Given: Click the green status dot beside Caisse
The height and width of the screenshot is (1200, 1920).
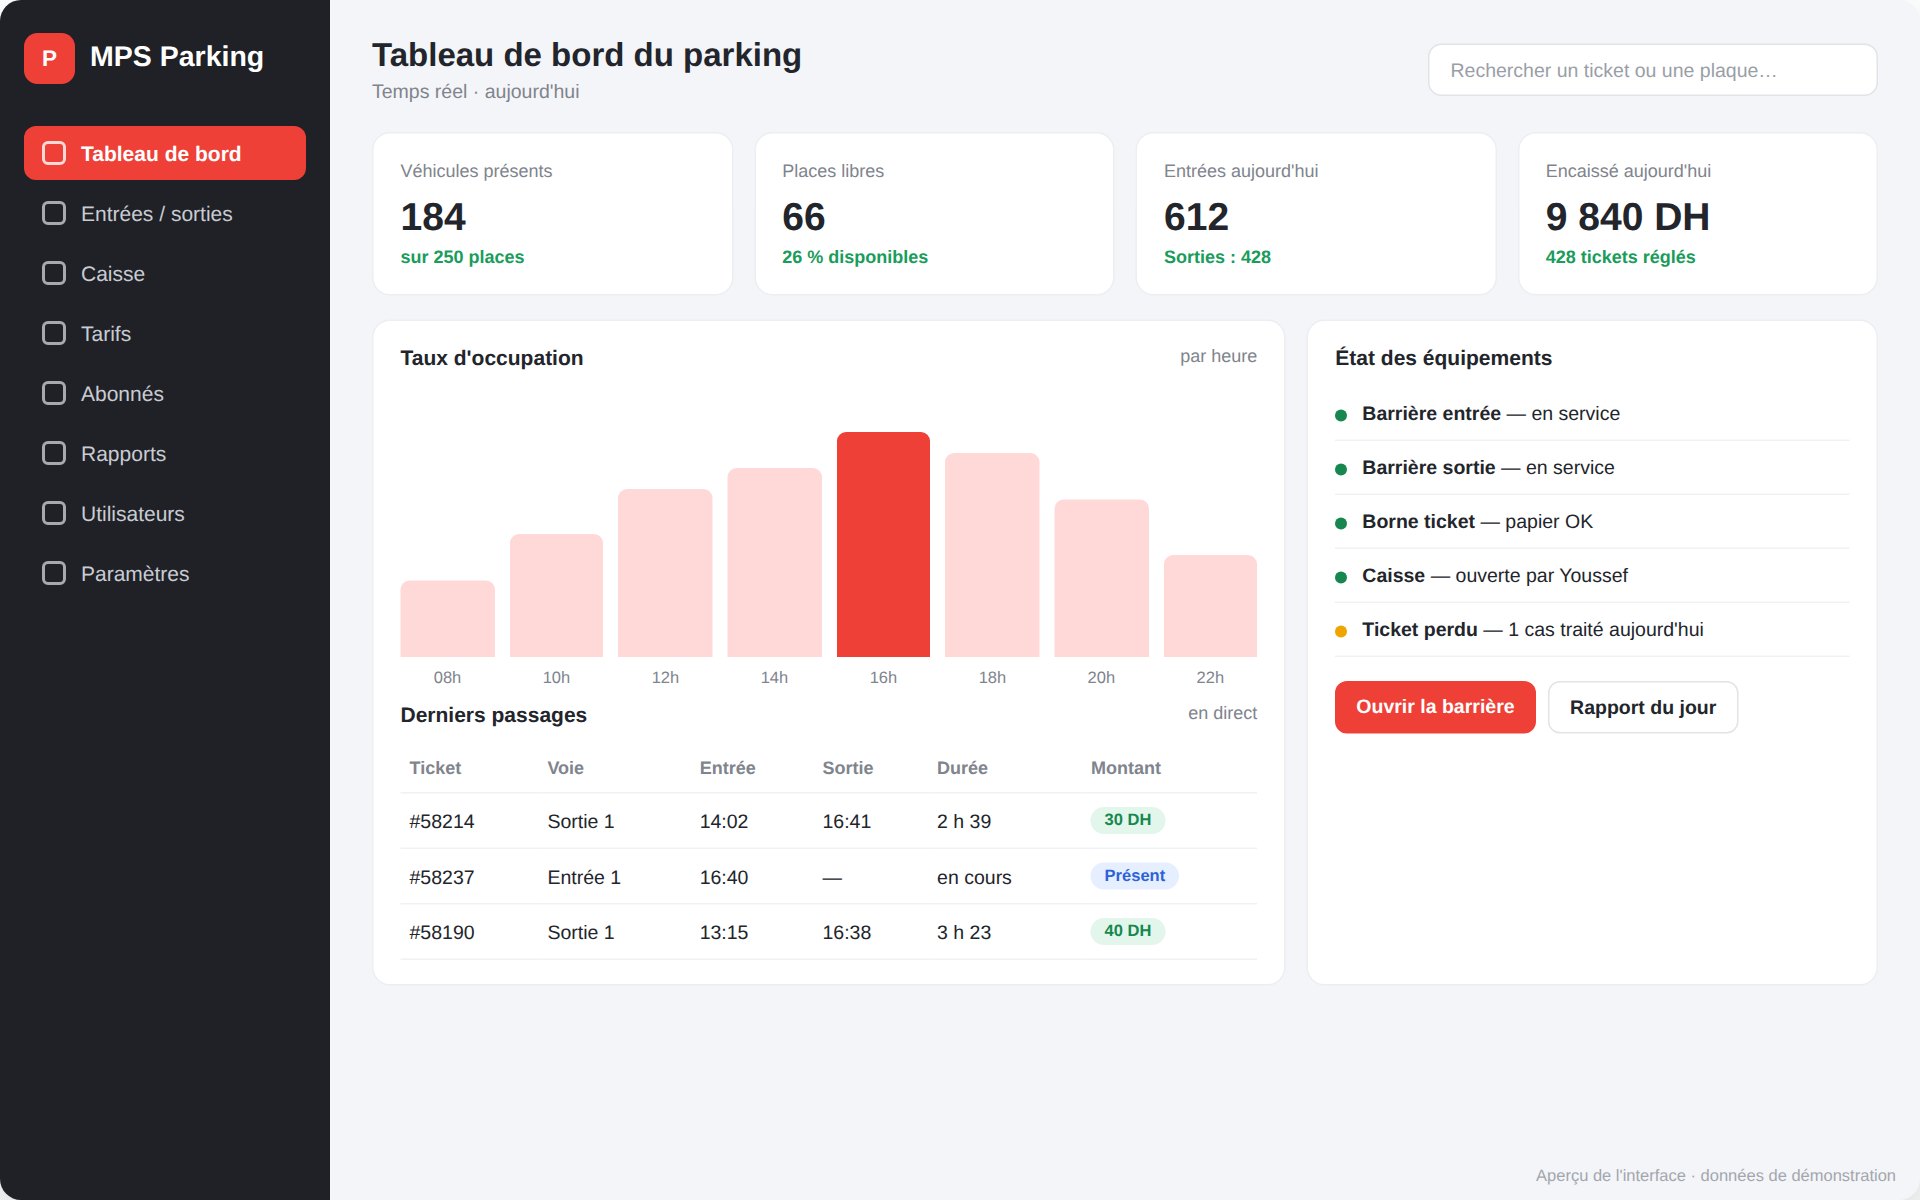Looking at the screenshot, I should [1341, 577].
